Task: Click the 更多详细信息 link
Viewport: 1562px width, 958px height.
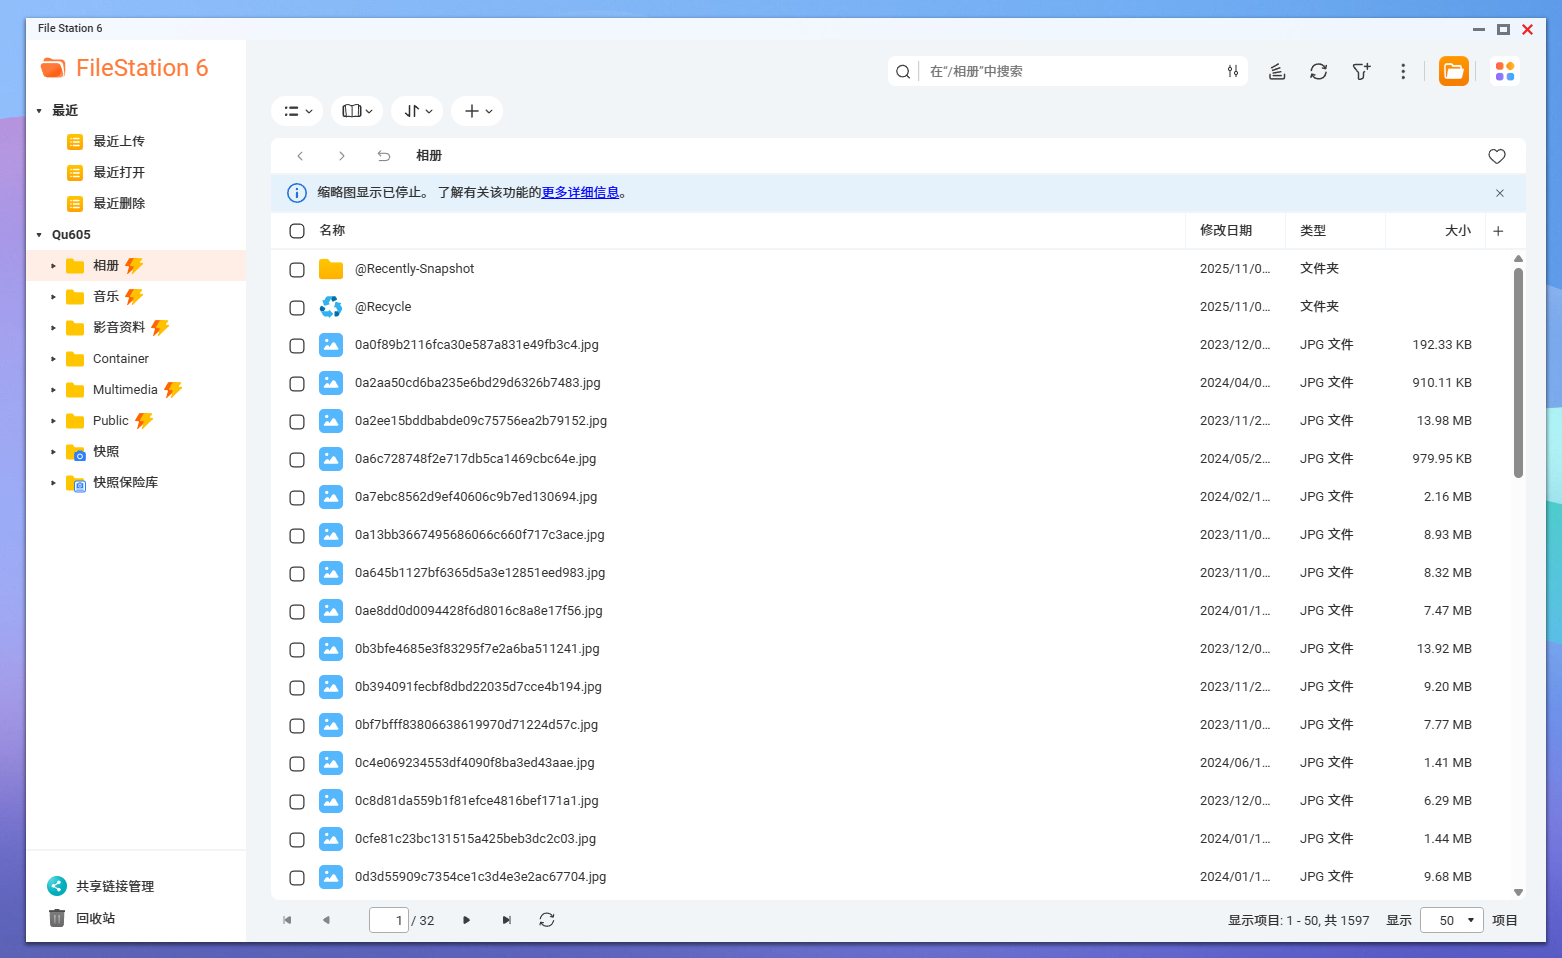Action: point(580,193)
